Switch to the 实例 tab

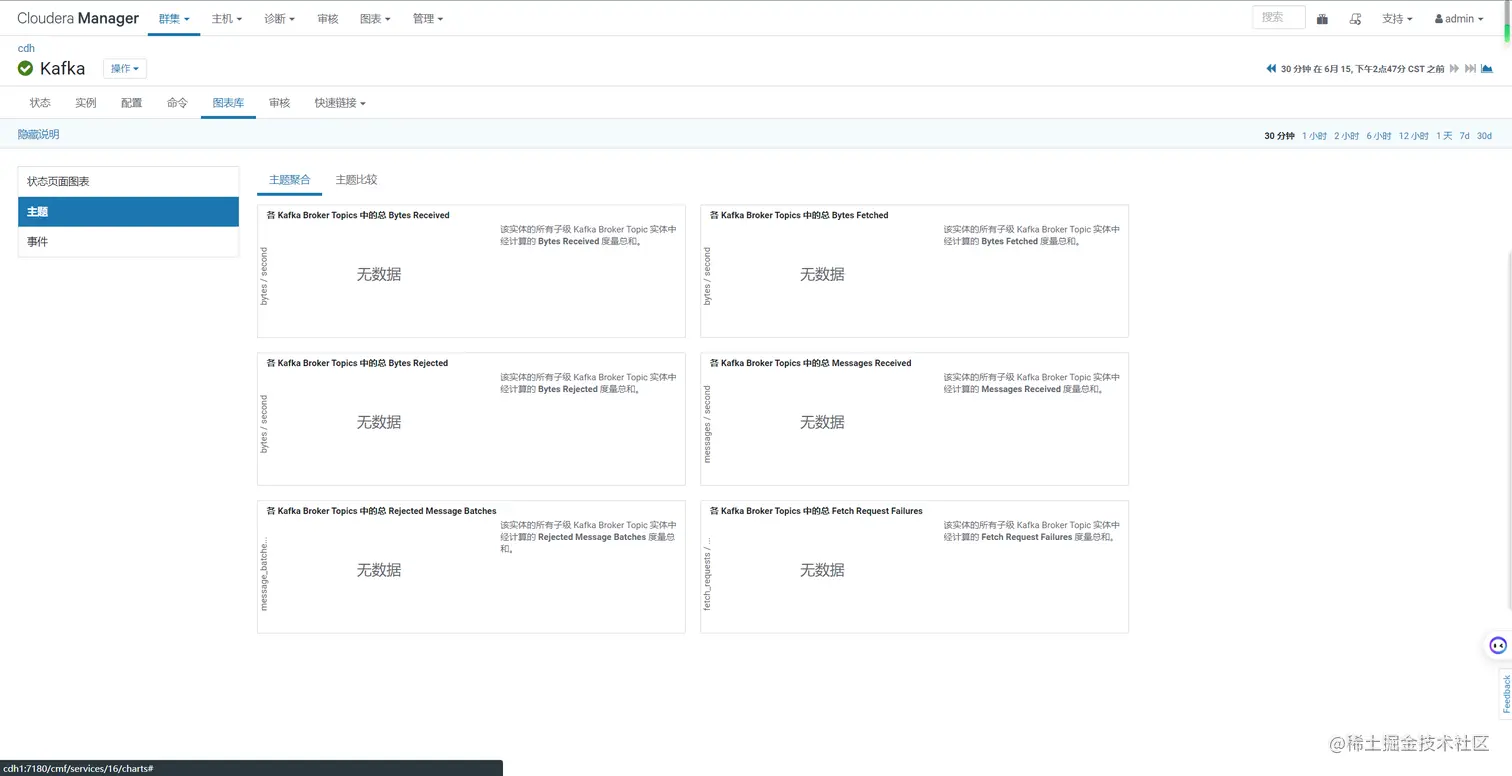coord(86,103)
